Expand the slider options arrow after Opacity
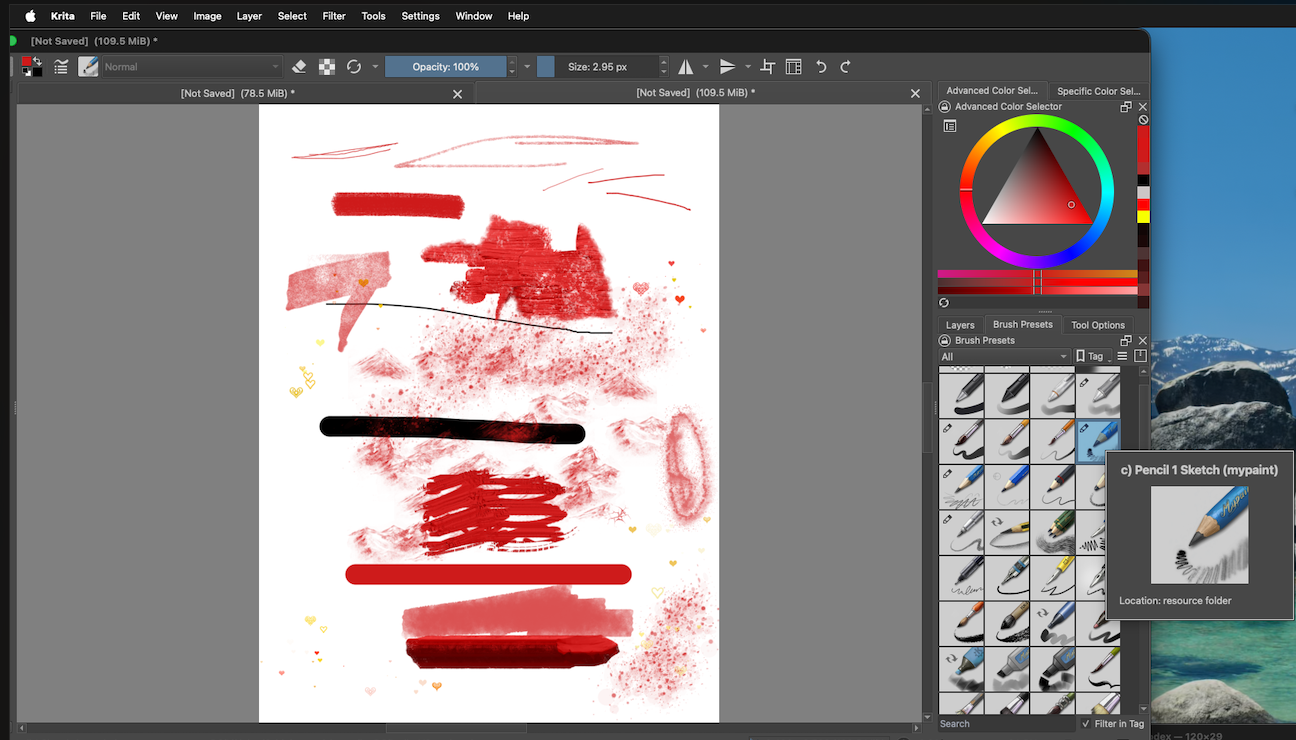Viewport: 1296px width, 740px height. pyautogui.click(x=527, y=67)
